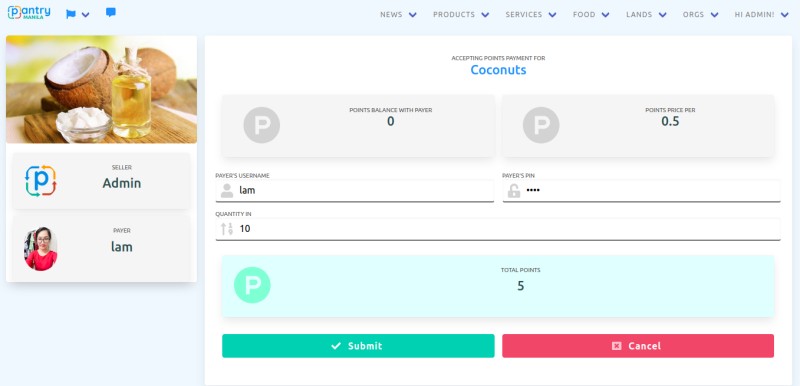Open the FOOD menu
This screenshot has width=800, height=386.
pyautogui.click(x=591, y=15)
